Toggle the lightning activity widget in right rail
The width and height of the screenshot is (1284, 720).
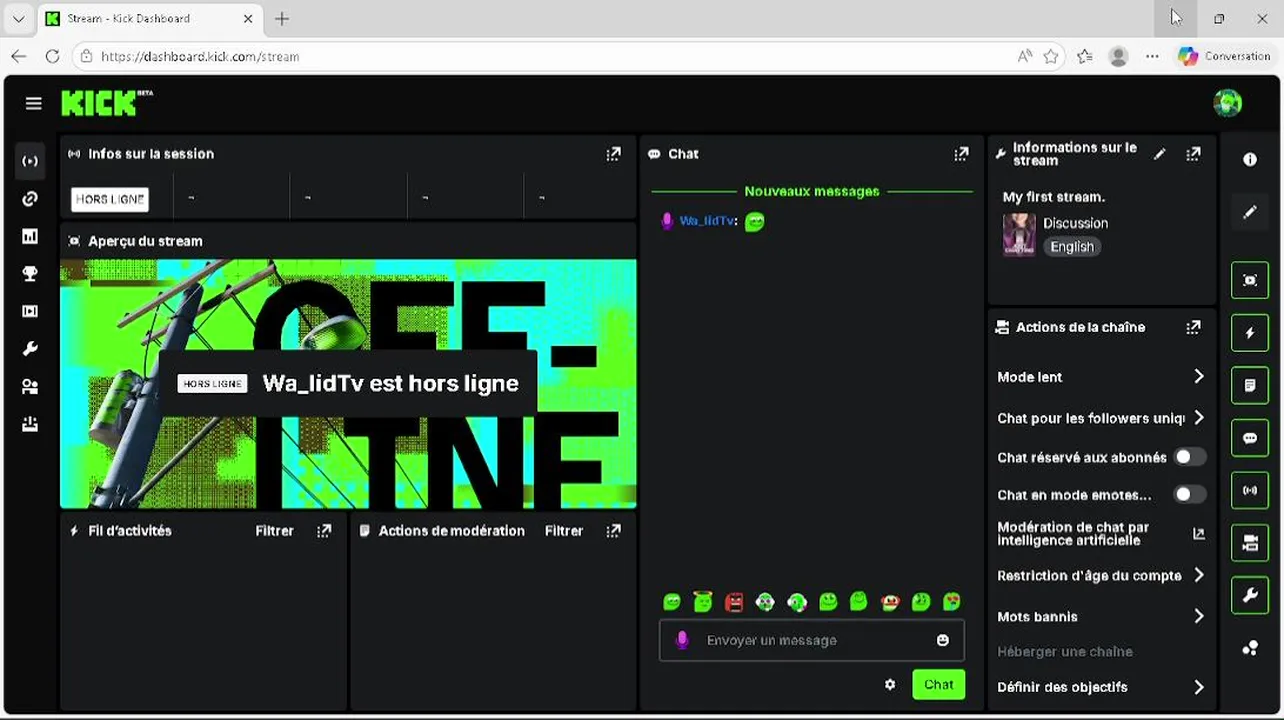pos(1250,333)
